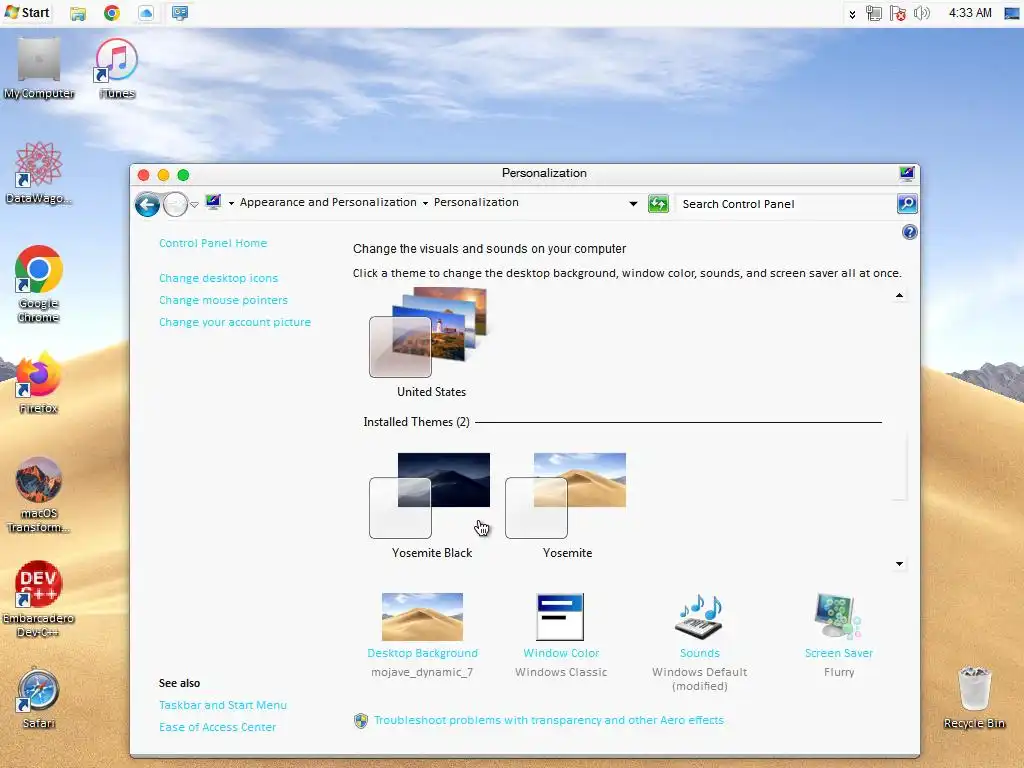Open the Window Color icon
Screen dimensions: 1024x768
(x=560, y=616)
